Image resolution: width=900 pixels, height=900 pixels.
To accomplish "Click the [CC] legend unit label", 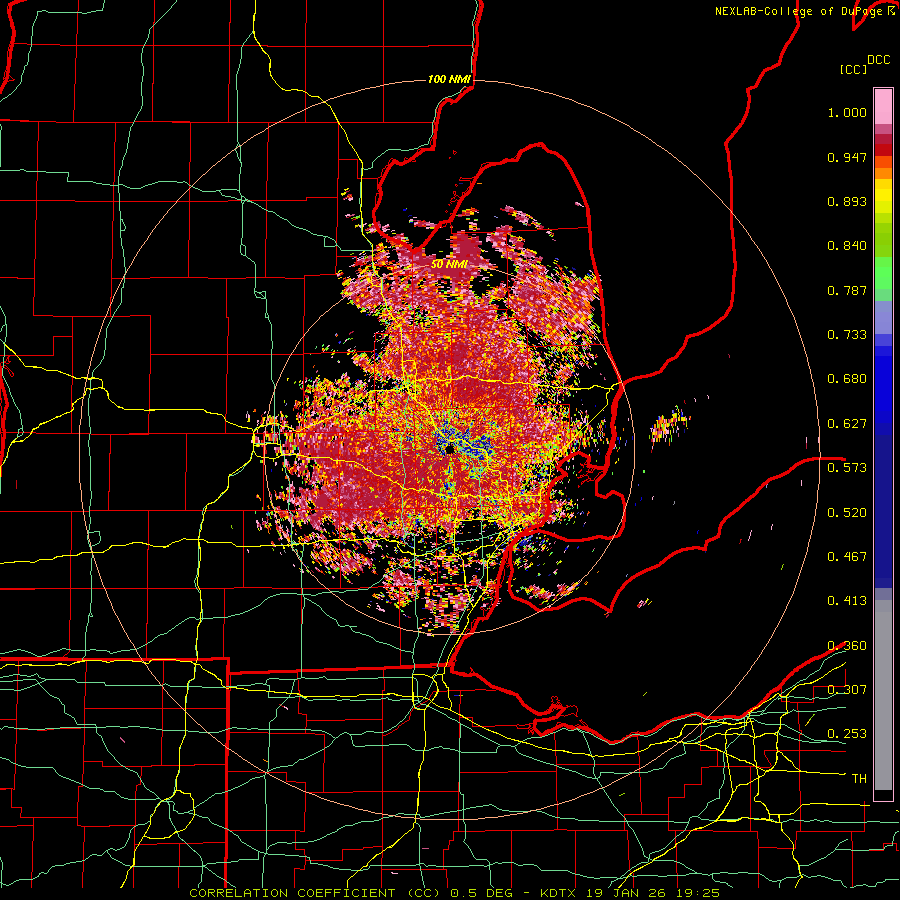I will click(x=853, y=69).
